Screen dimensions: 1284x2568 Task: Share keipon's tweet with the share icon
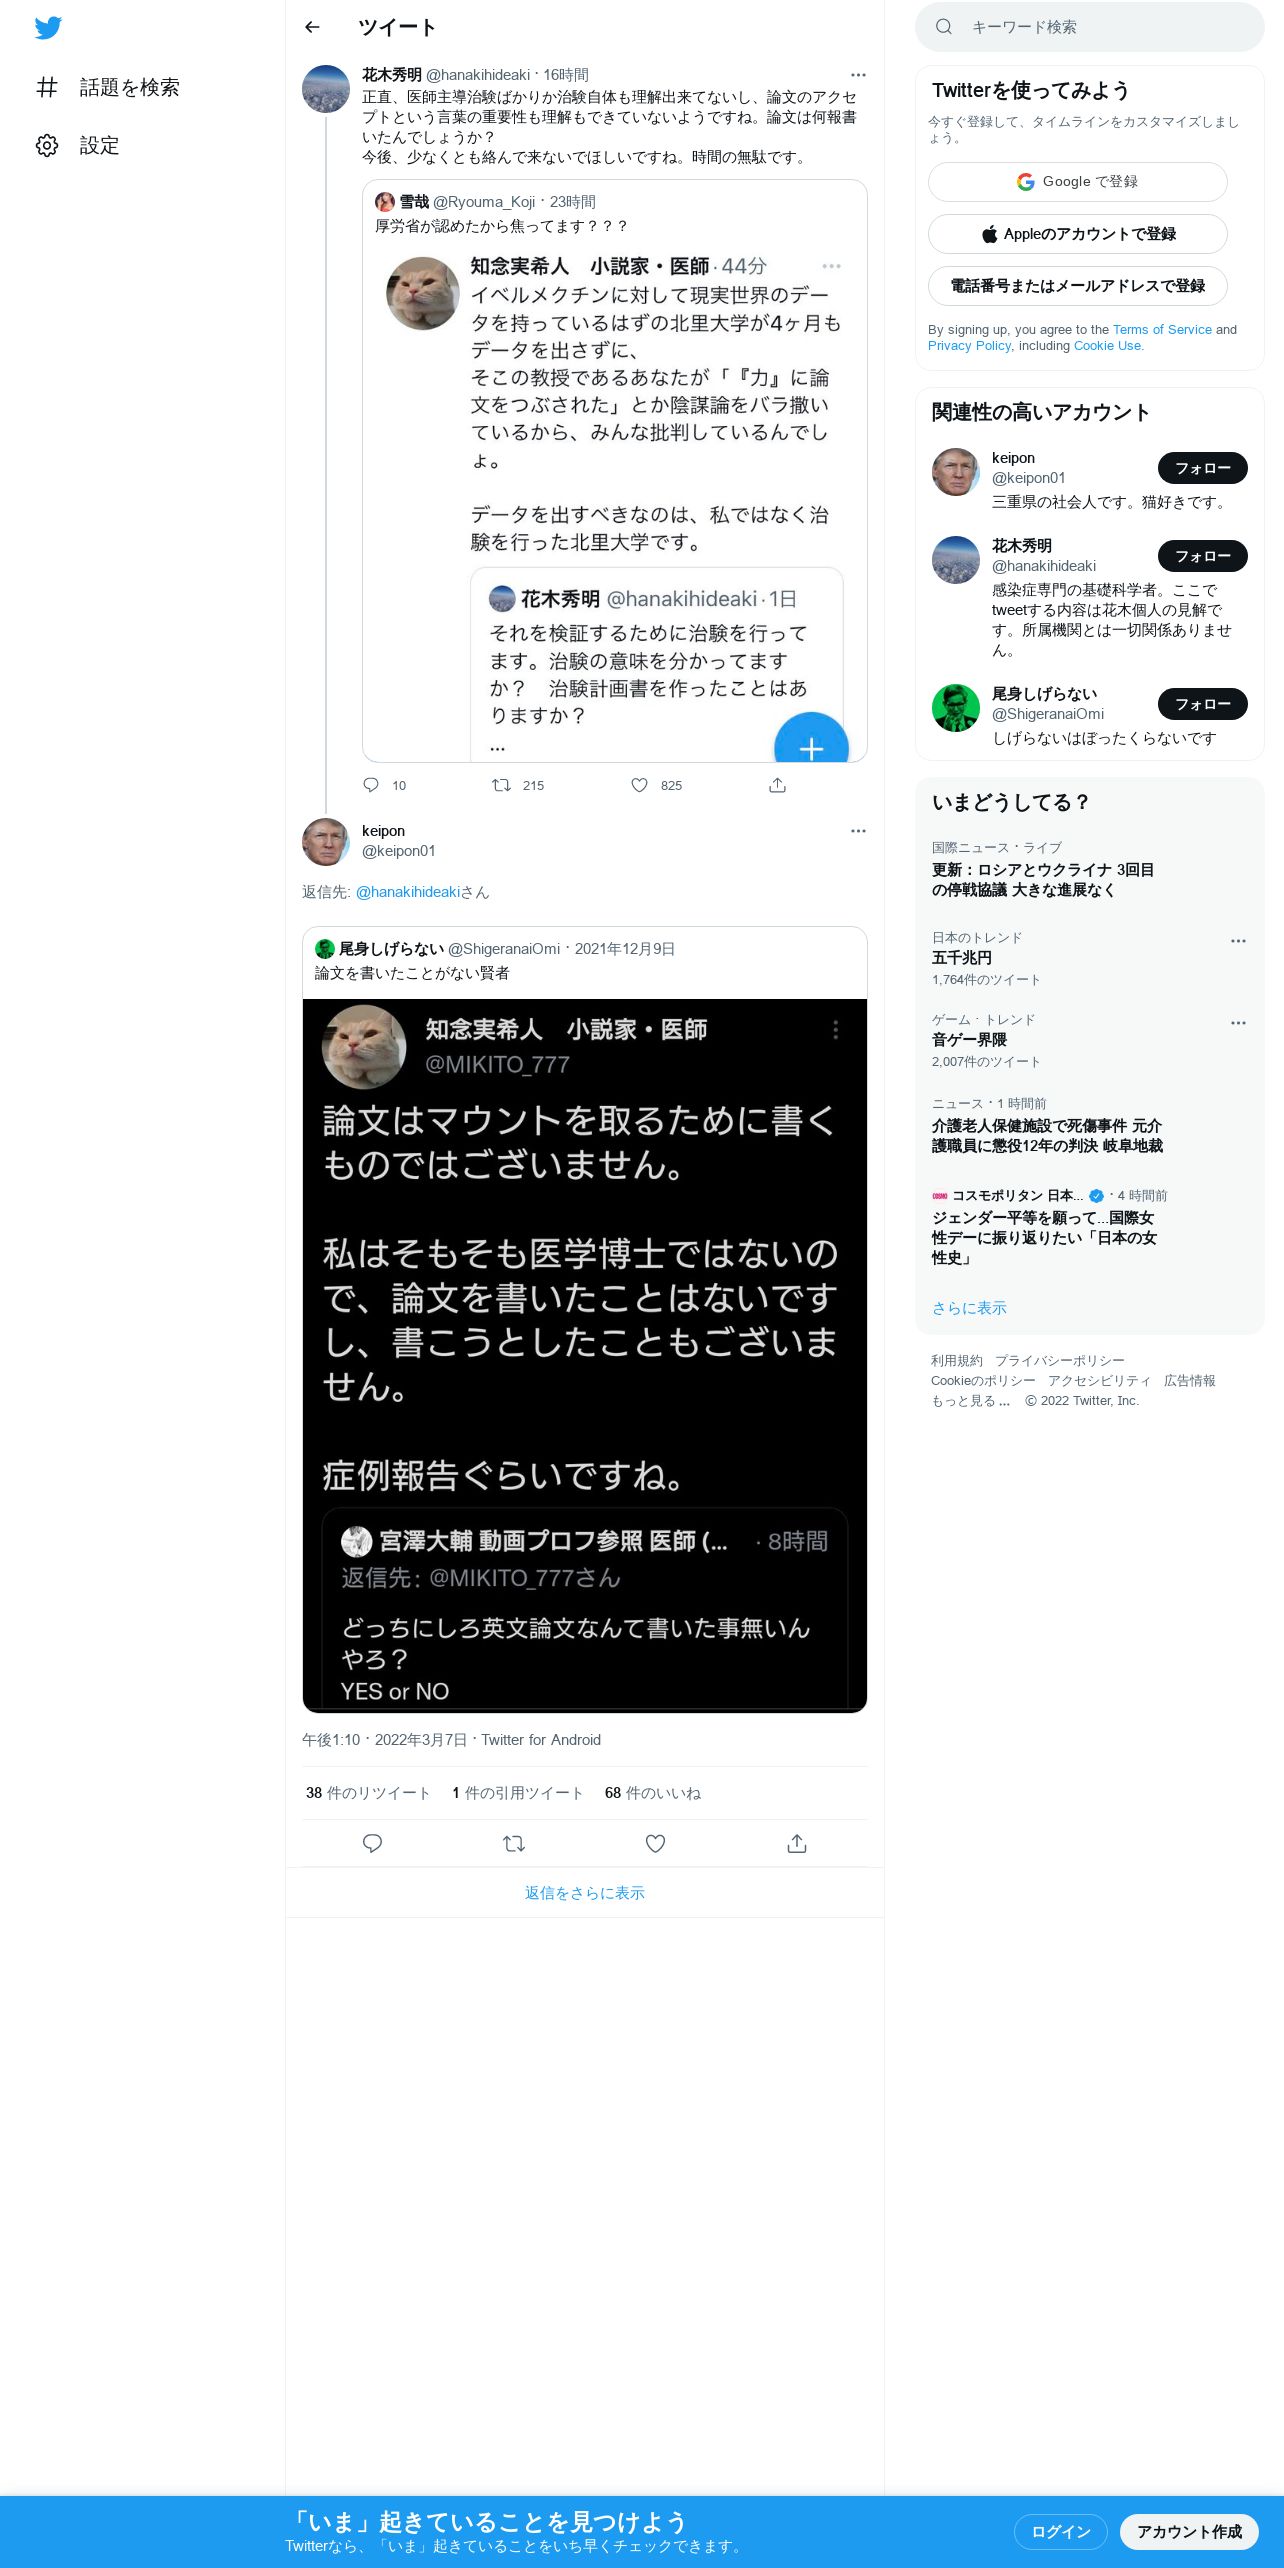797,1843
